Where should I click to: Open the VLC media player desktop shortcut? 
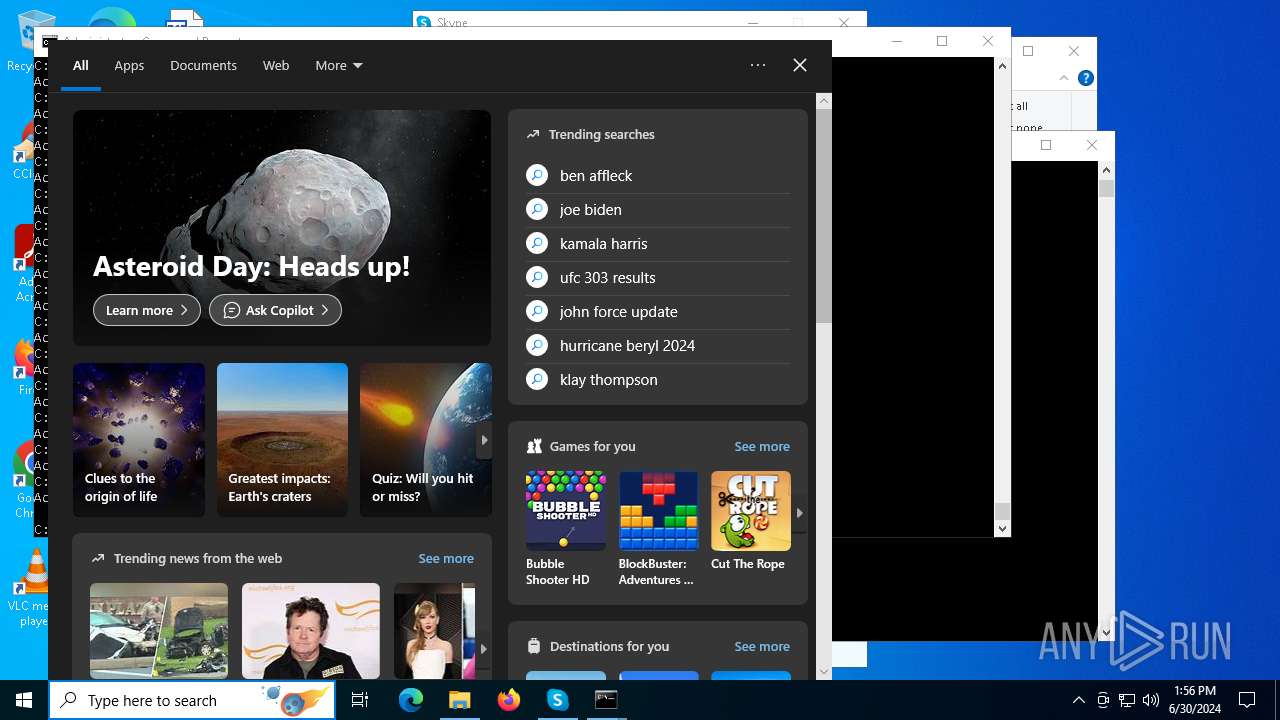click(x=34, y=587)
